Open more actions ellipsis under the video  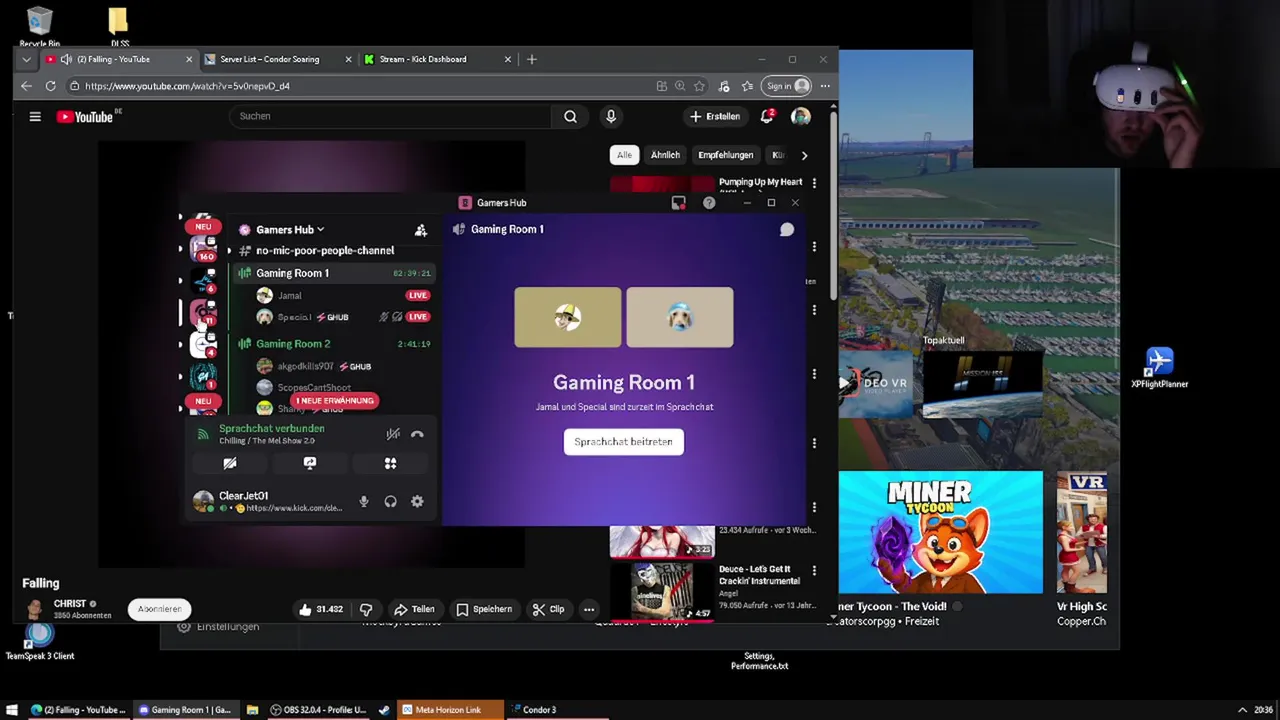(x=589, y=609)
